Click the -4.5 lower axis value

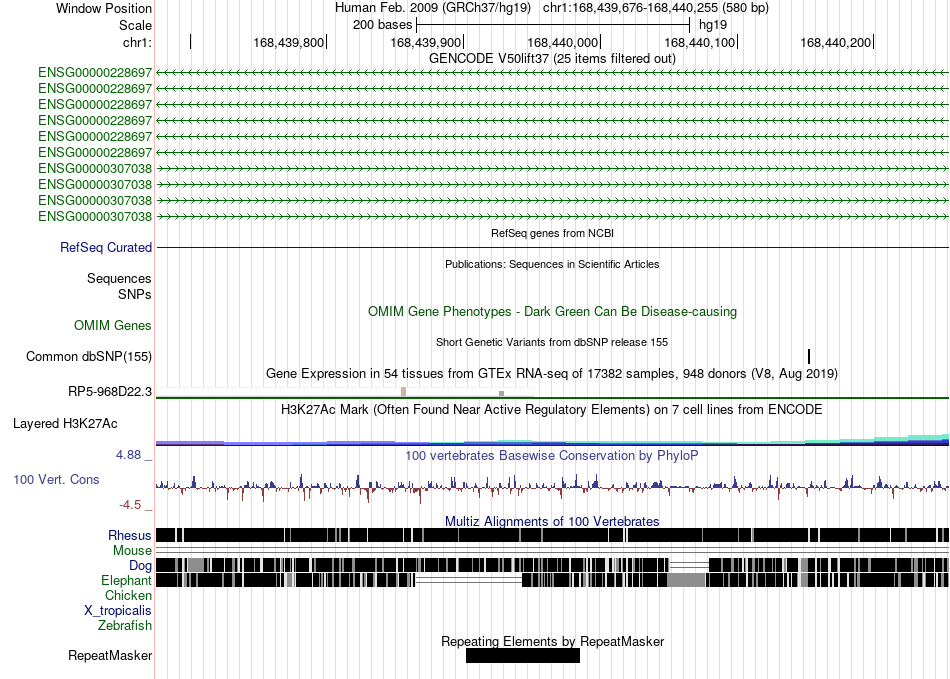[130, 505]
